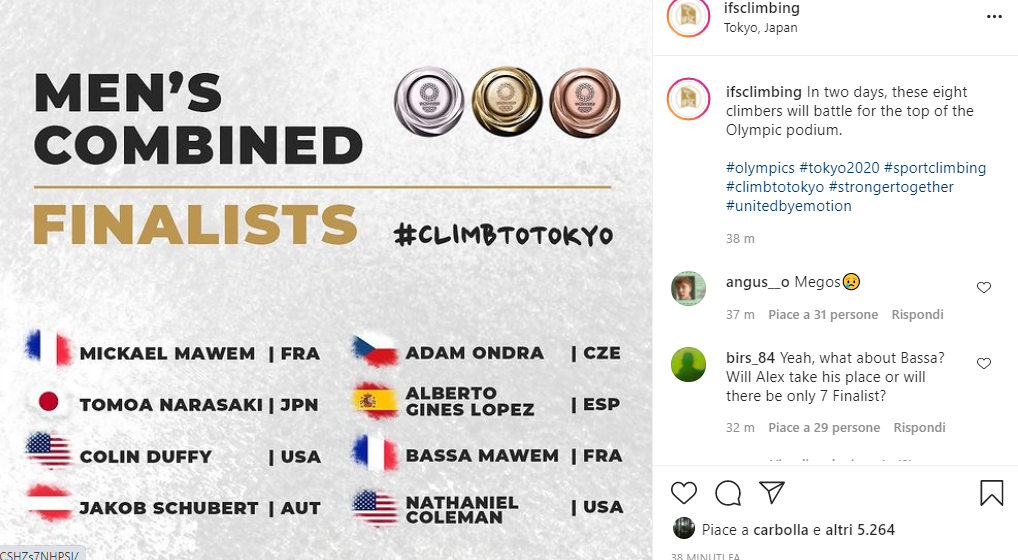Show who liked: Piace a 31 persone
The width and height of the screenshot is (1018, 560).
[x=822, y=315]
